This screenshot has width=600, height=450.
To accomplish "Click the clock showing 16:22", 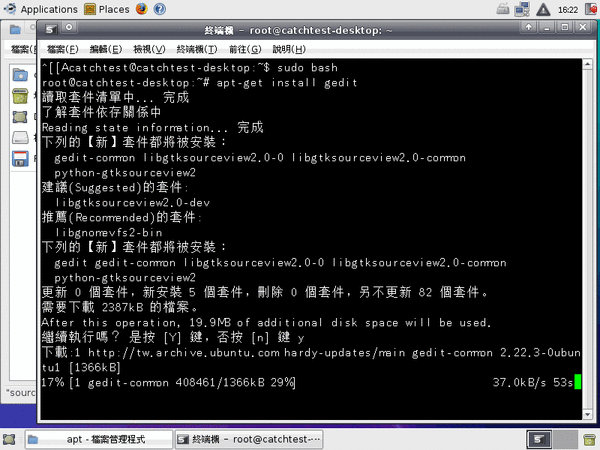I will pos(568,10).
